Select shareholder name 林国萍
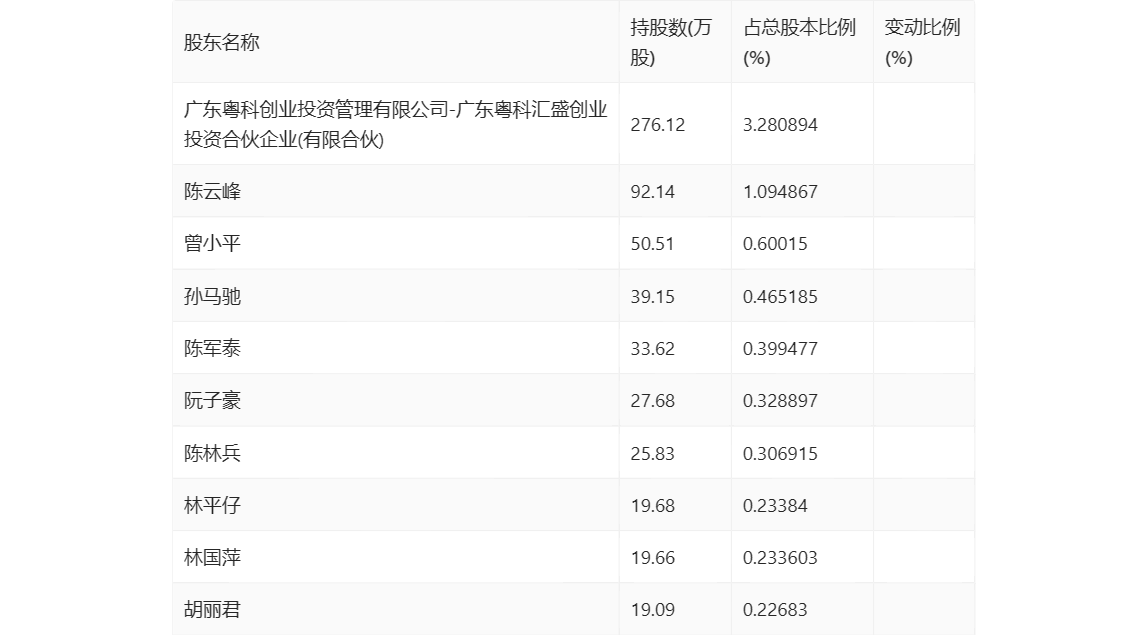This screenshot has width=1148, height=635. 212,557
